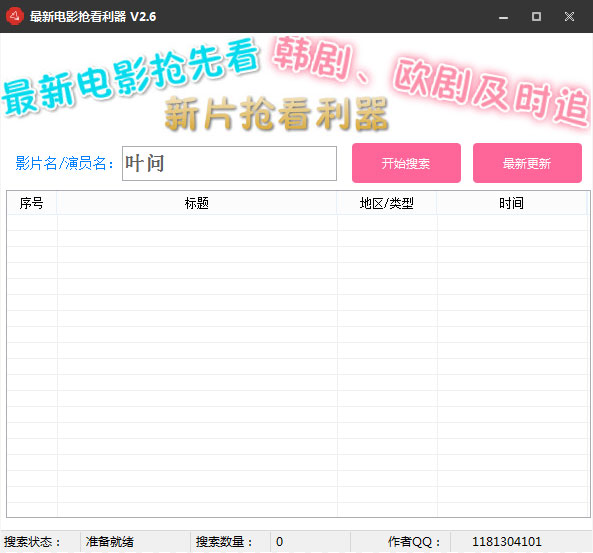Sort results by the 序号 column header

click(x=32, y=203)
